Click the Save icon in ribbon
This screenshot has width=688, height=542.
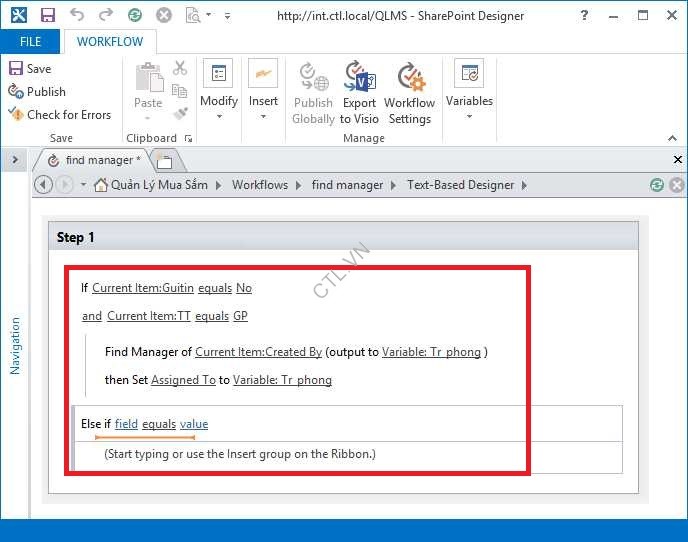(x=30, y=68)
